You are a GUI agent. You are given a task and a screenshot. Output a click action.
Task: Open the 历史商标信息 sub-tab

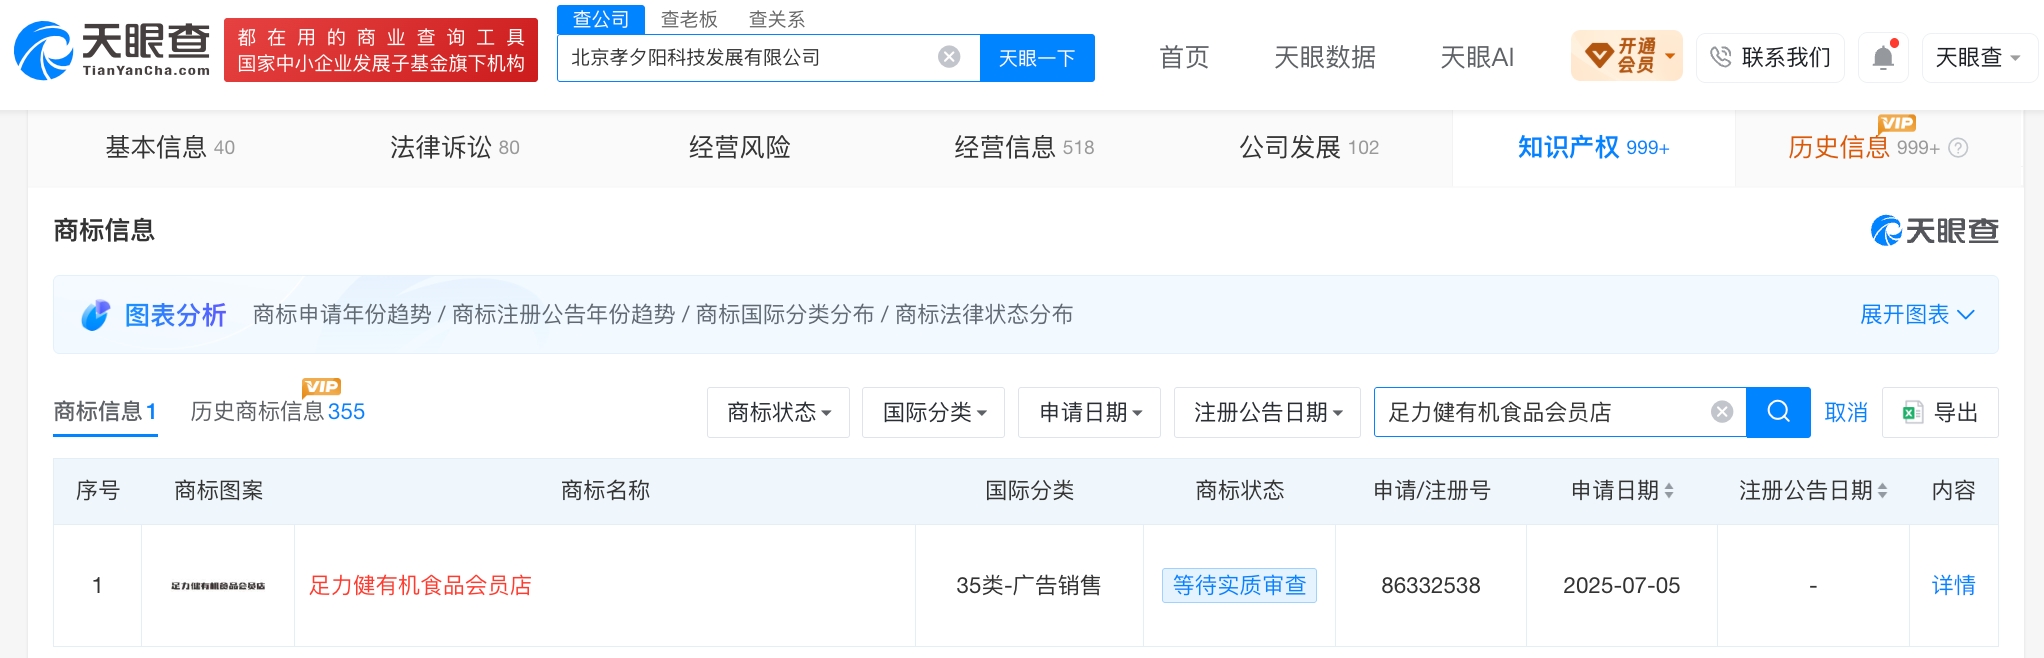point(278,412)
